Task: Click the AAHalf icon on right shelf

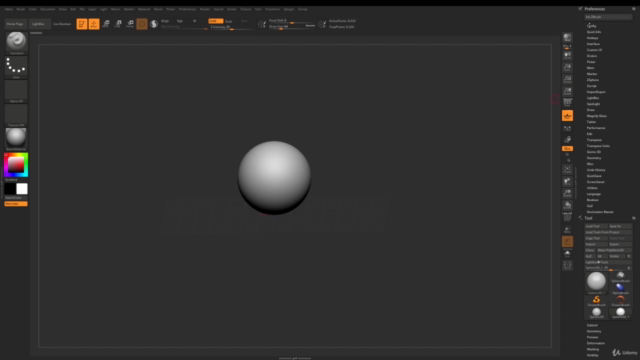Action: (x=567, y=91)
